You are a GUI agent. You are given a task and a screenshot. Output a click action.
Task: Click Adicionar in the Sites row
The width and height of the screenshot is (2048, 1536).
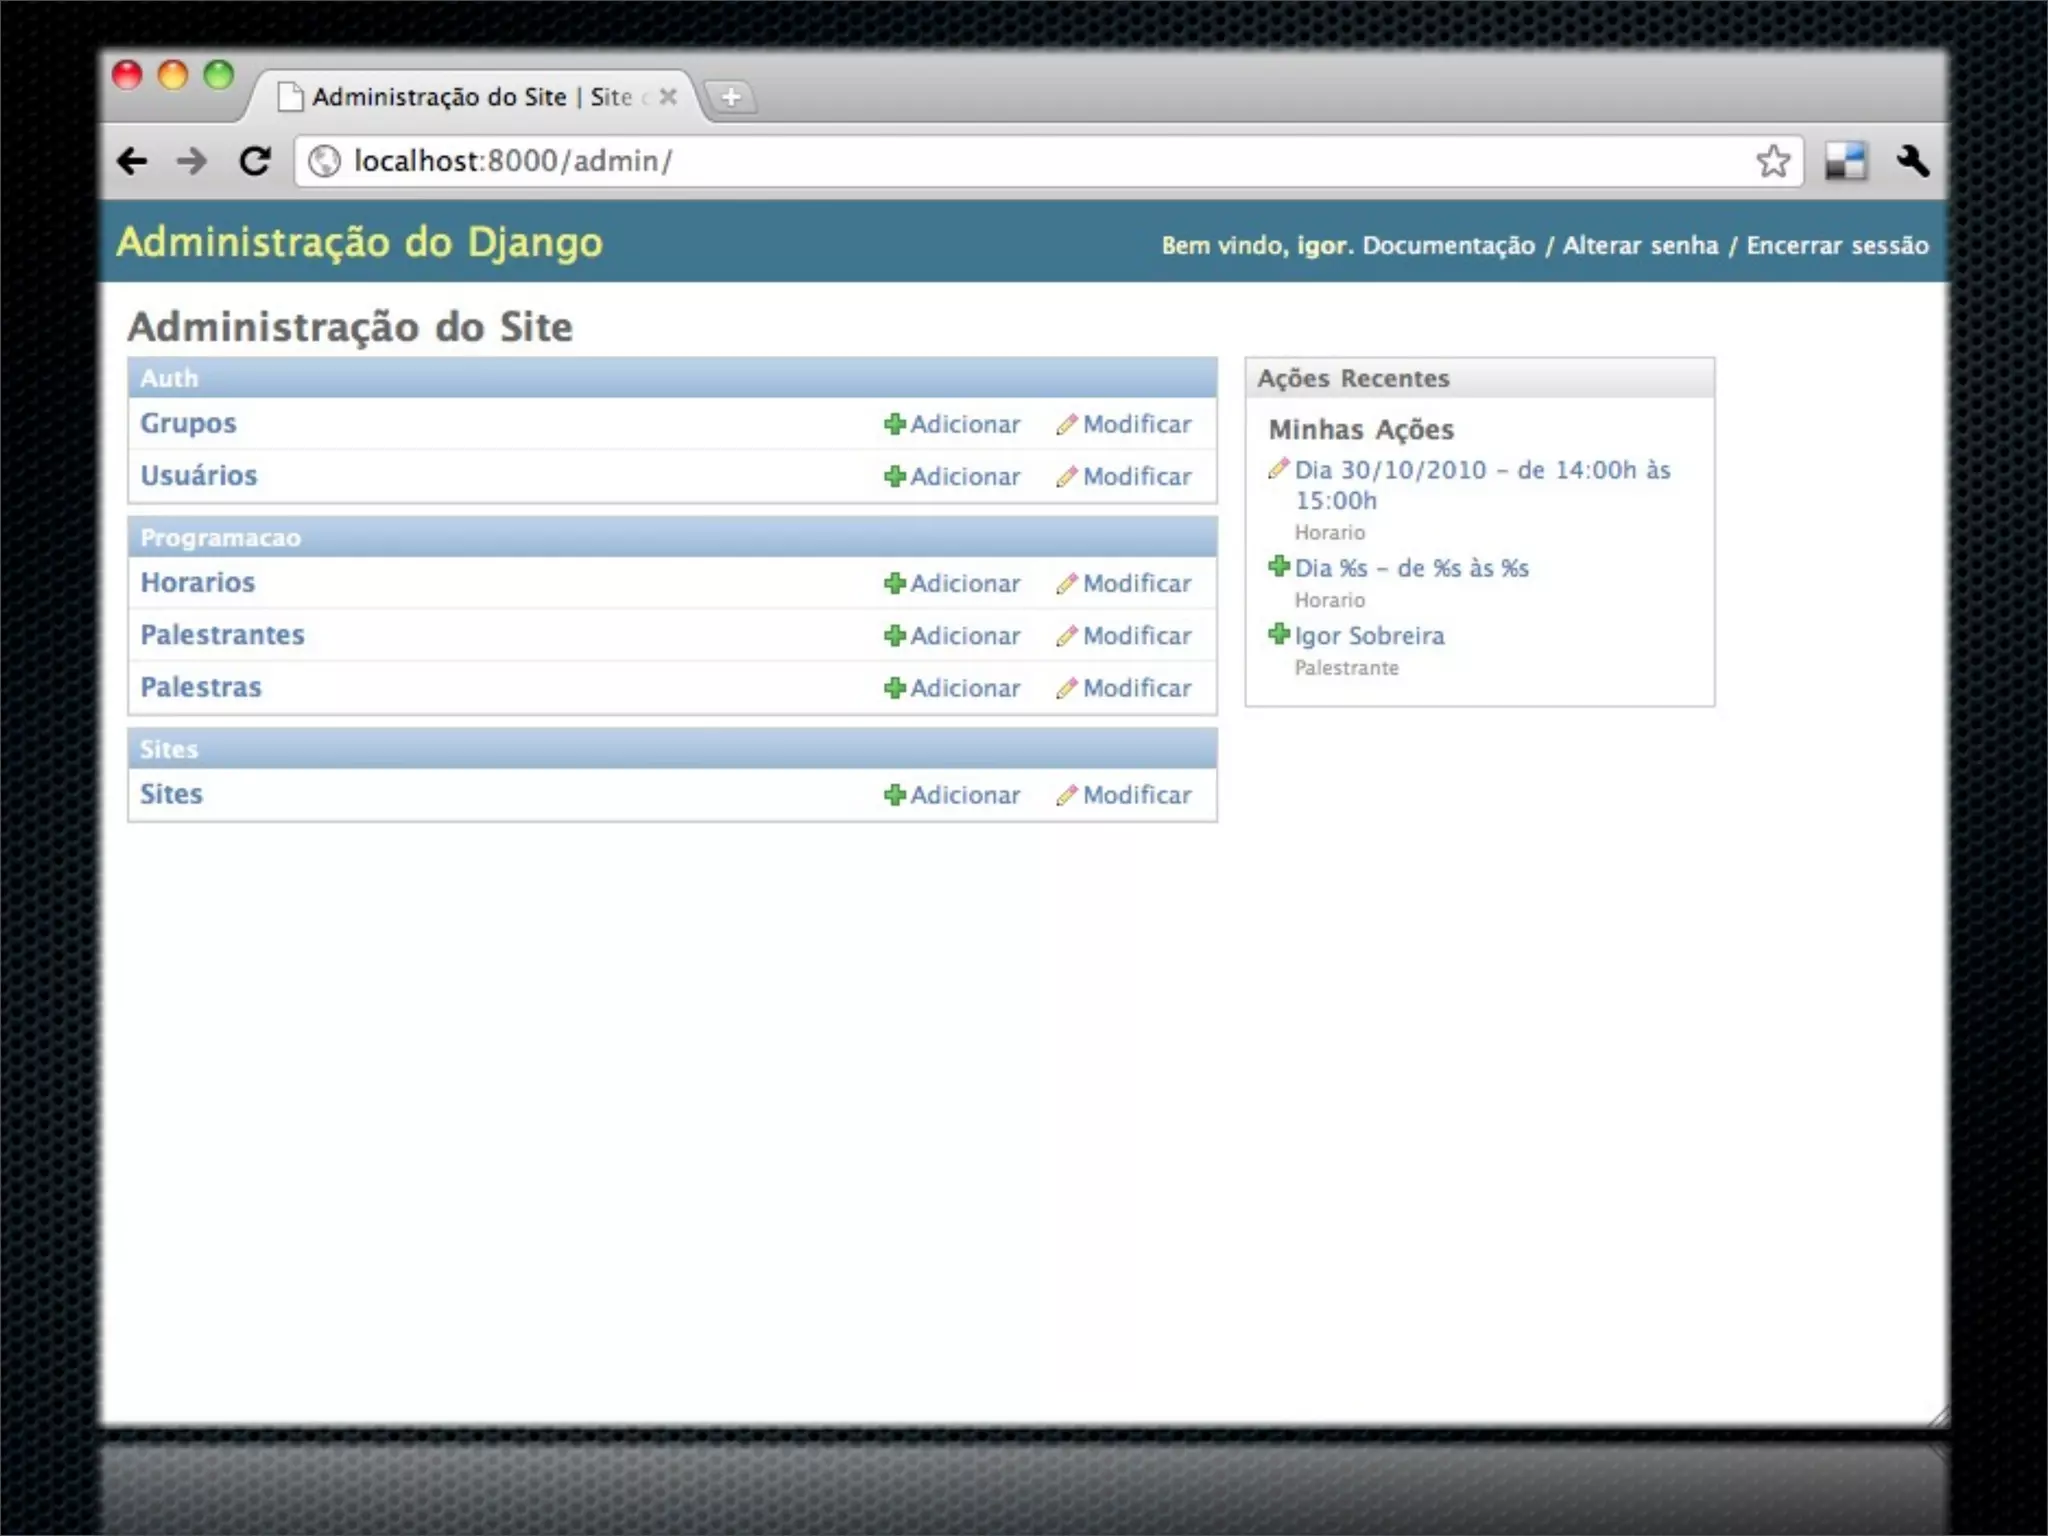[952, 795]
